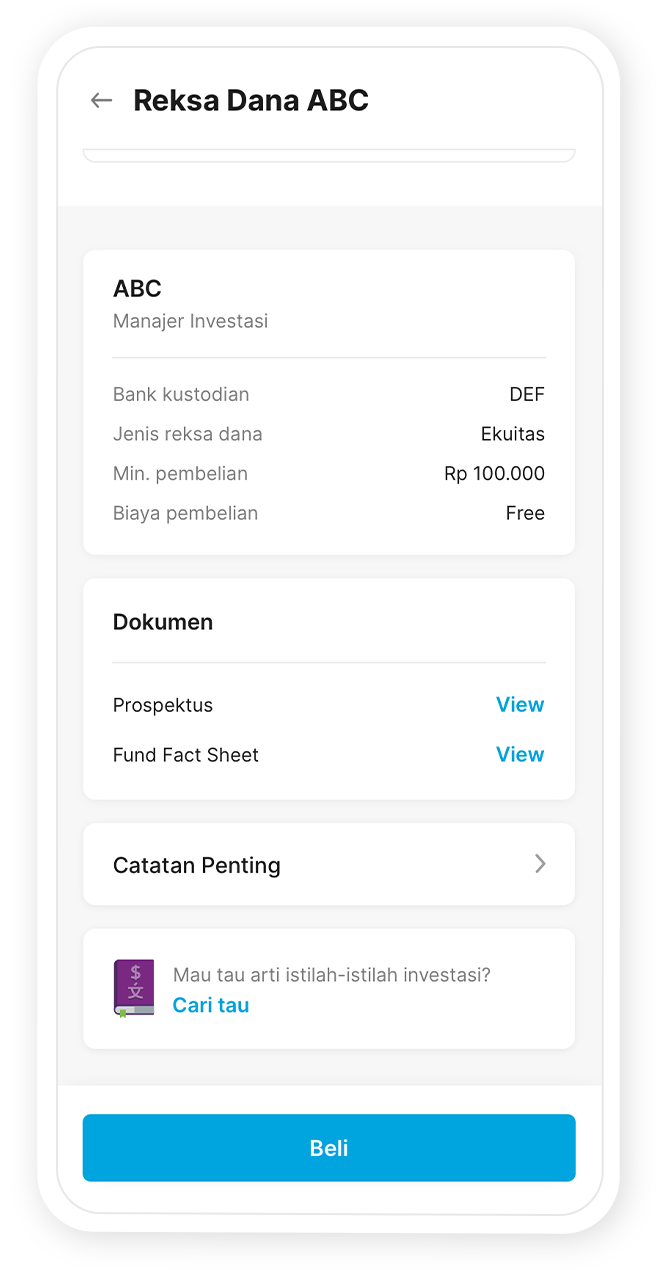Click the Dokumen section heading
Screen dimensions: 667x1270
pos(163,622)
